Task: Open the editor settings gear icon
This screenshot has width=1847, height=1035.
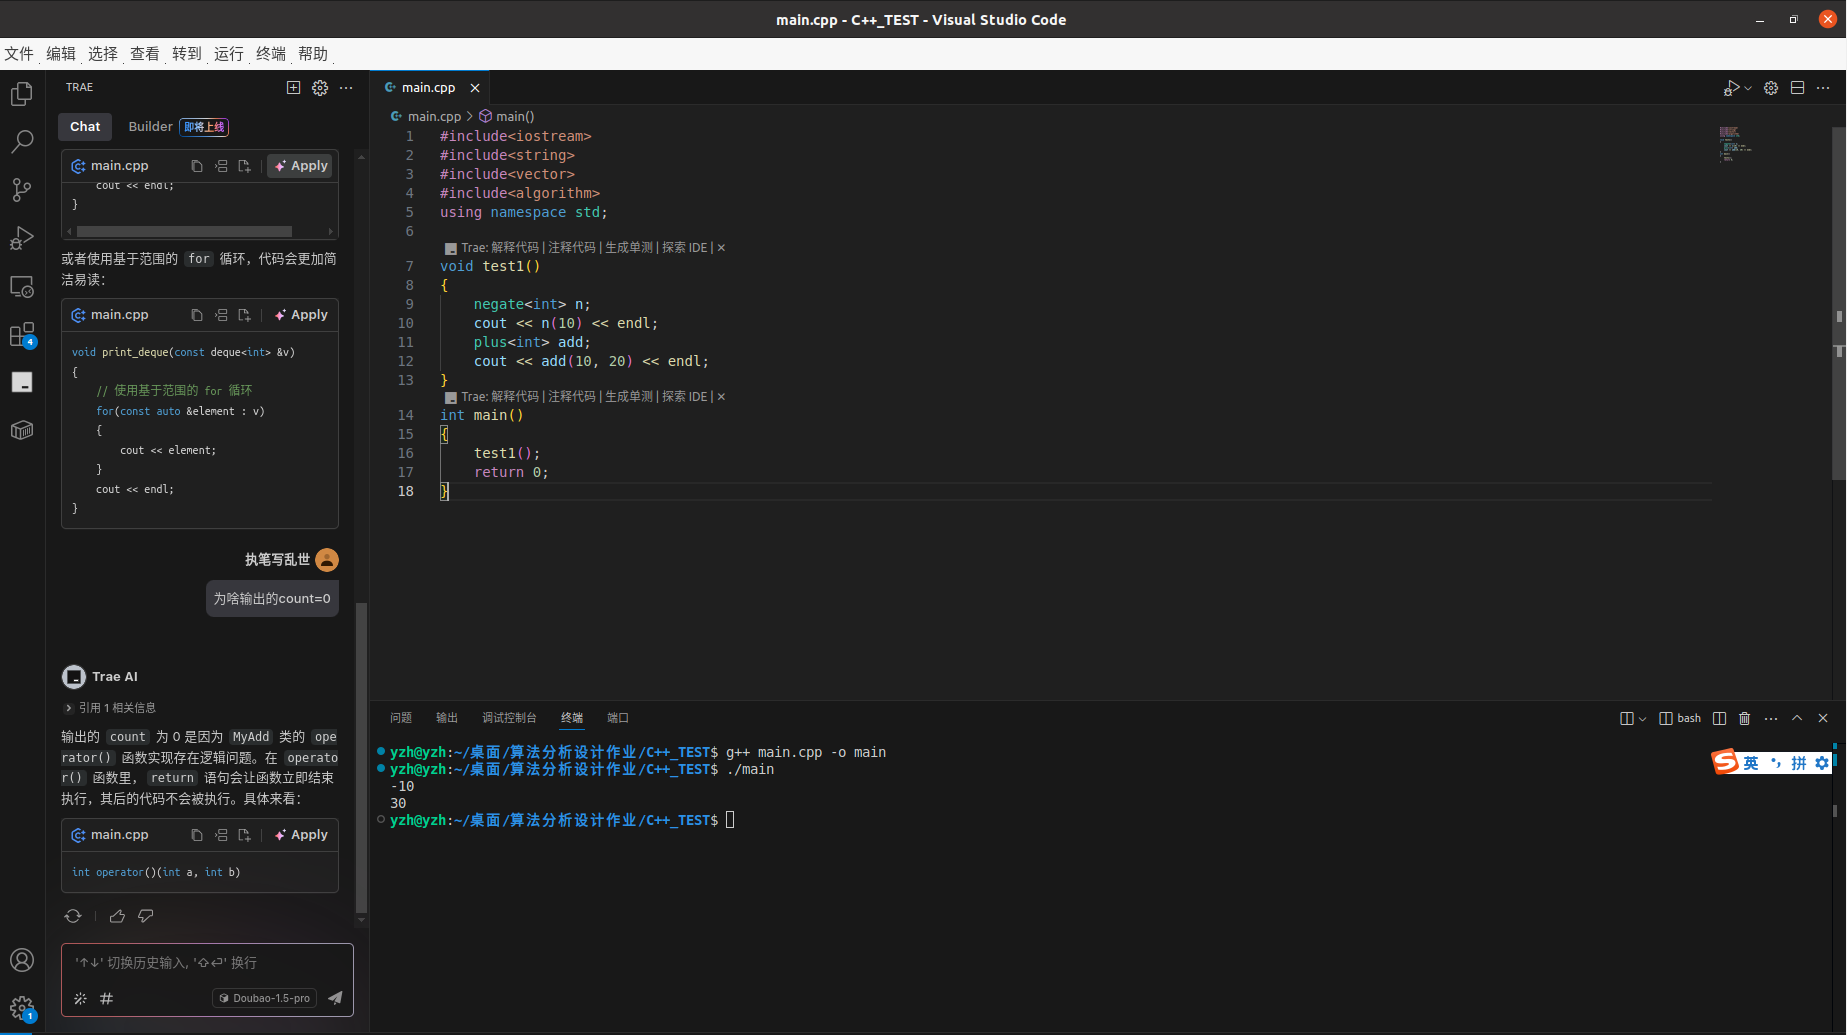Action: (x=1771, y=88)
